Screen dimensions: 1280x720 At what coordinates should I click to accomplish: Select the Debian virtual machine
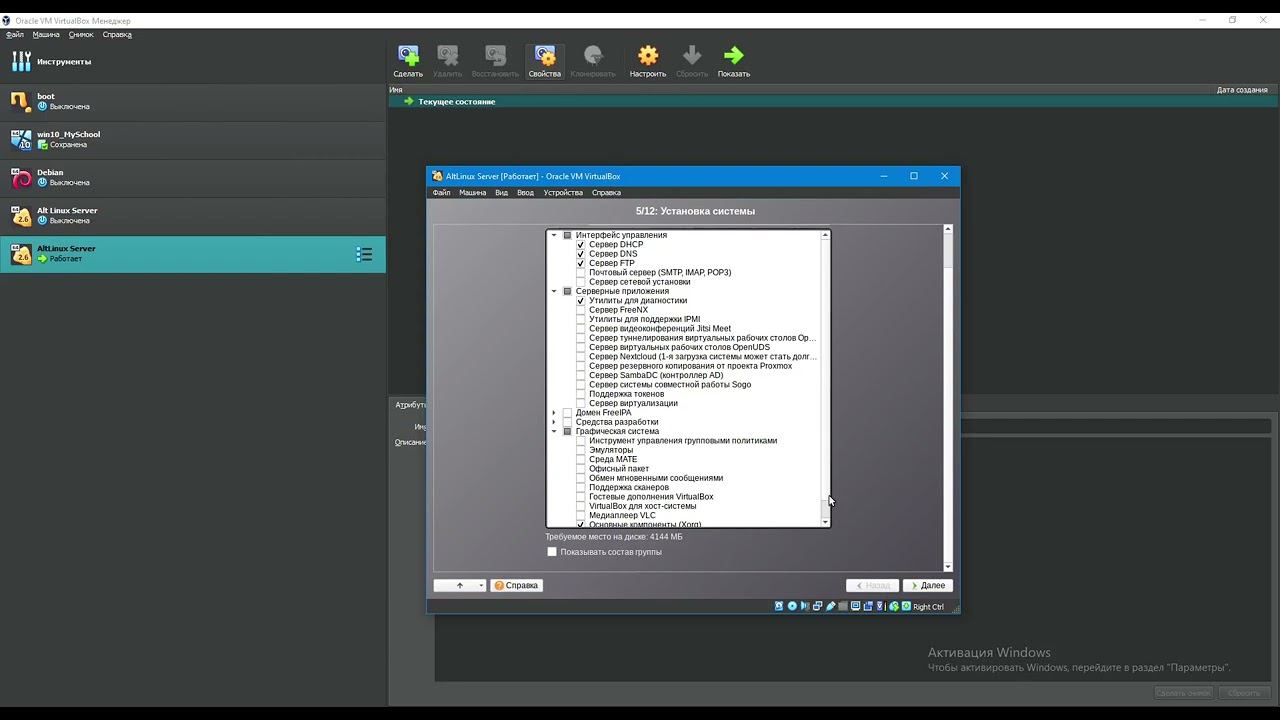[193, 177]
